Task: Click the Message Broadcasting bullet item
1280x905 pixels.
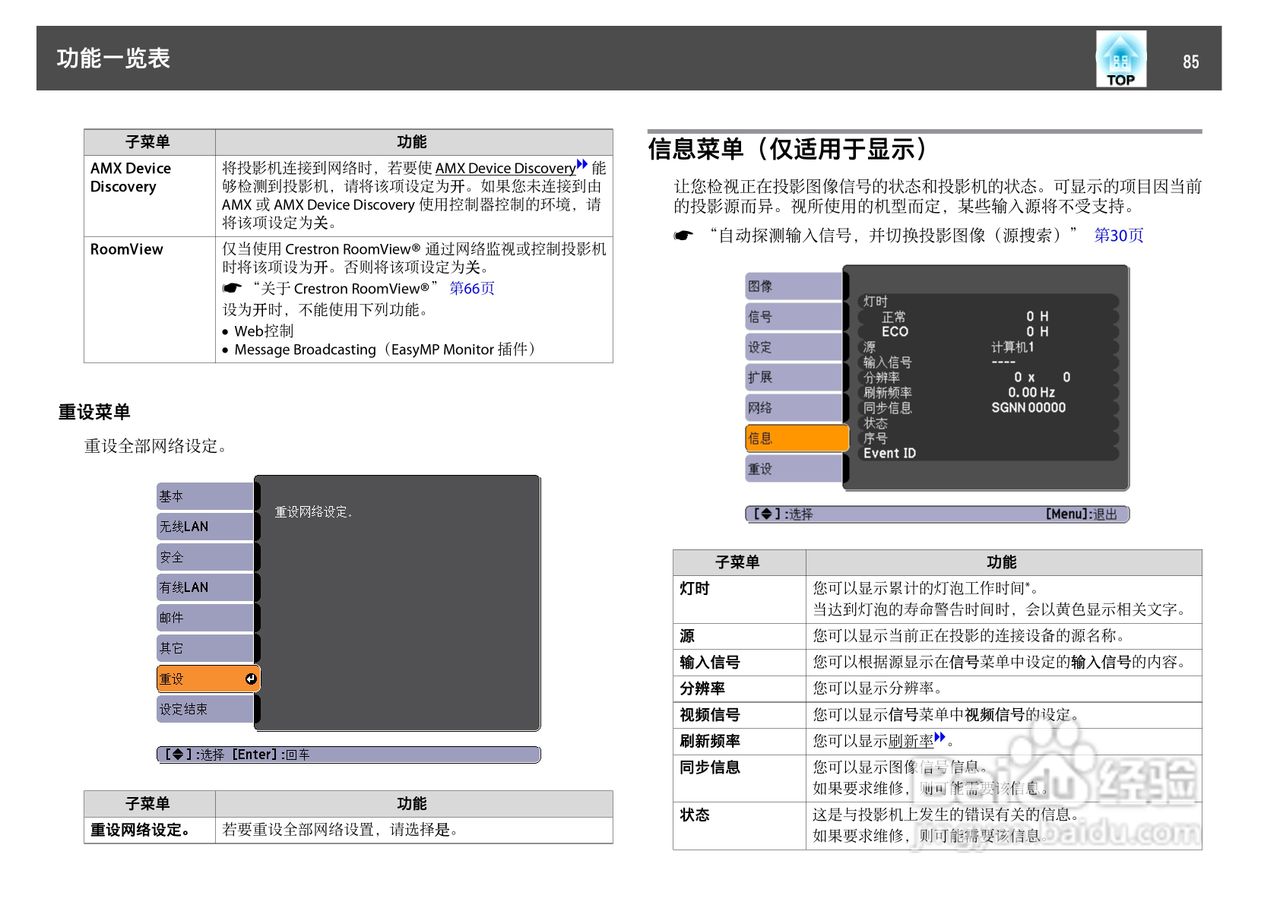Action: click(x=385, y=350)
